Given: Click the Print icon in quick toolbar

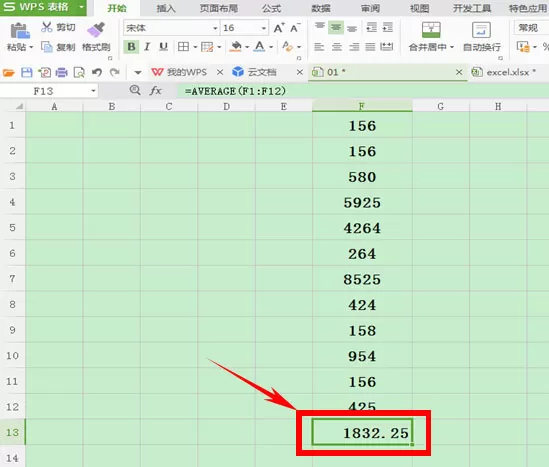Looking at the screenshot, I should [61, 72].
